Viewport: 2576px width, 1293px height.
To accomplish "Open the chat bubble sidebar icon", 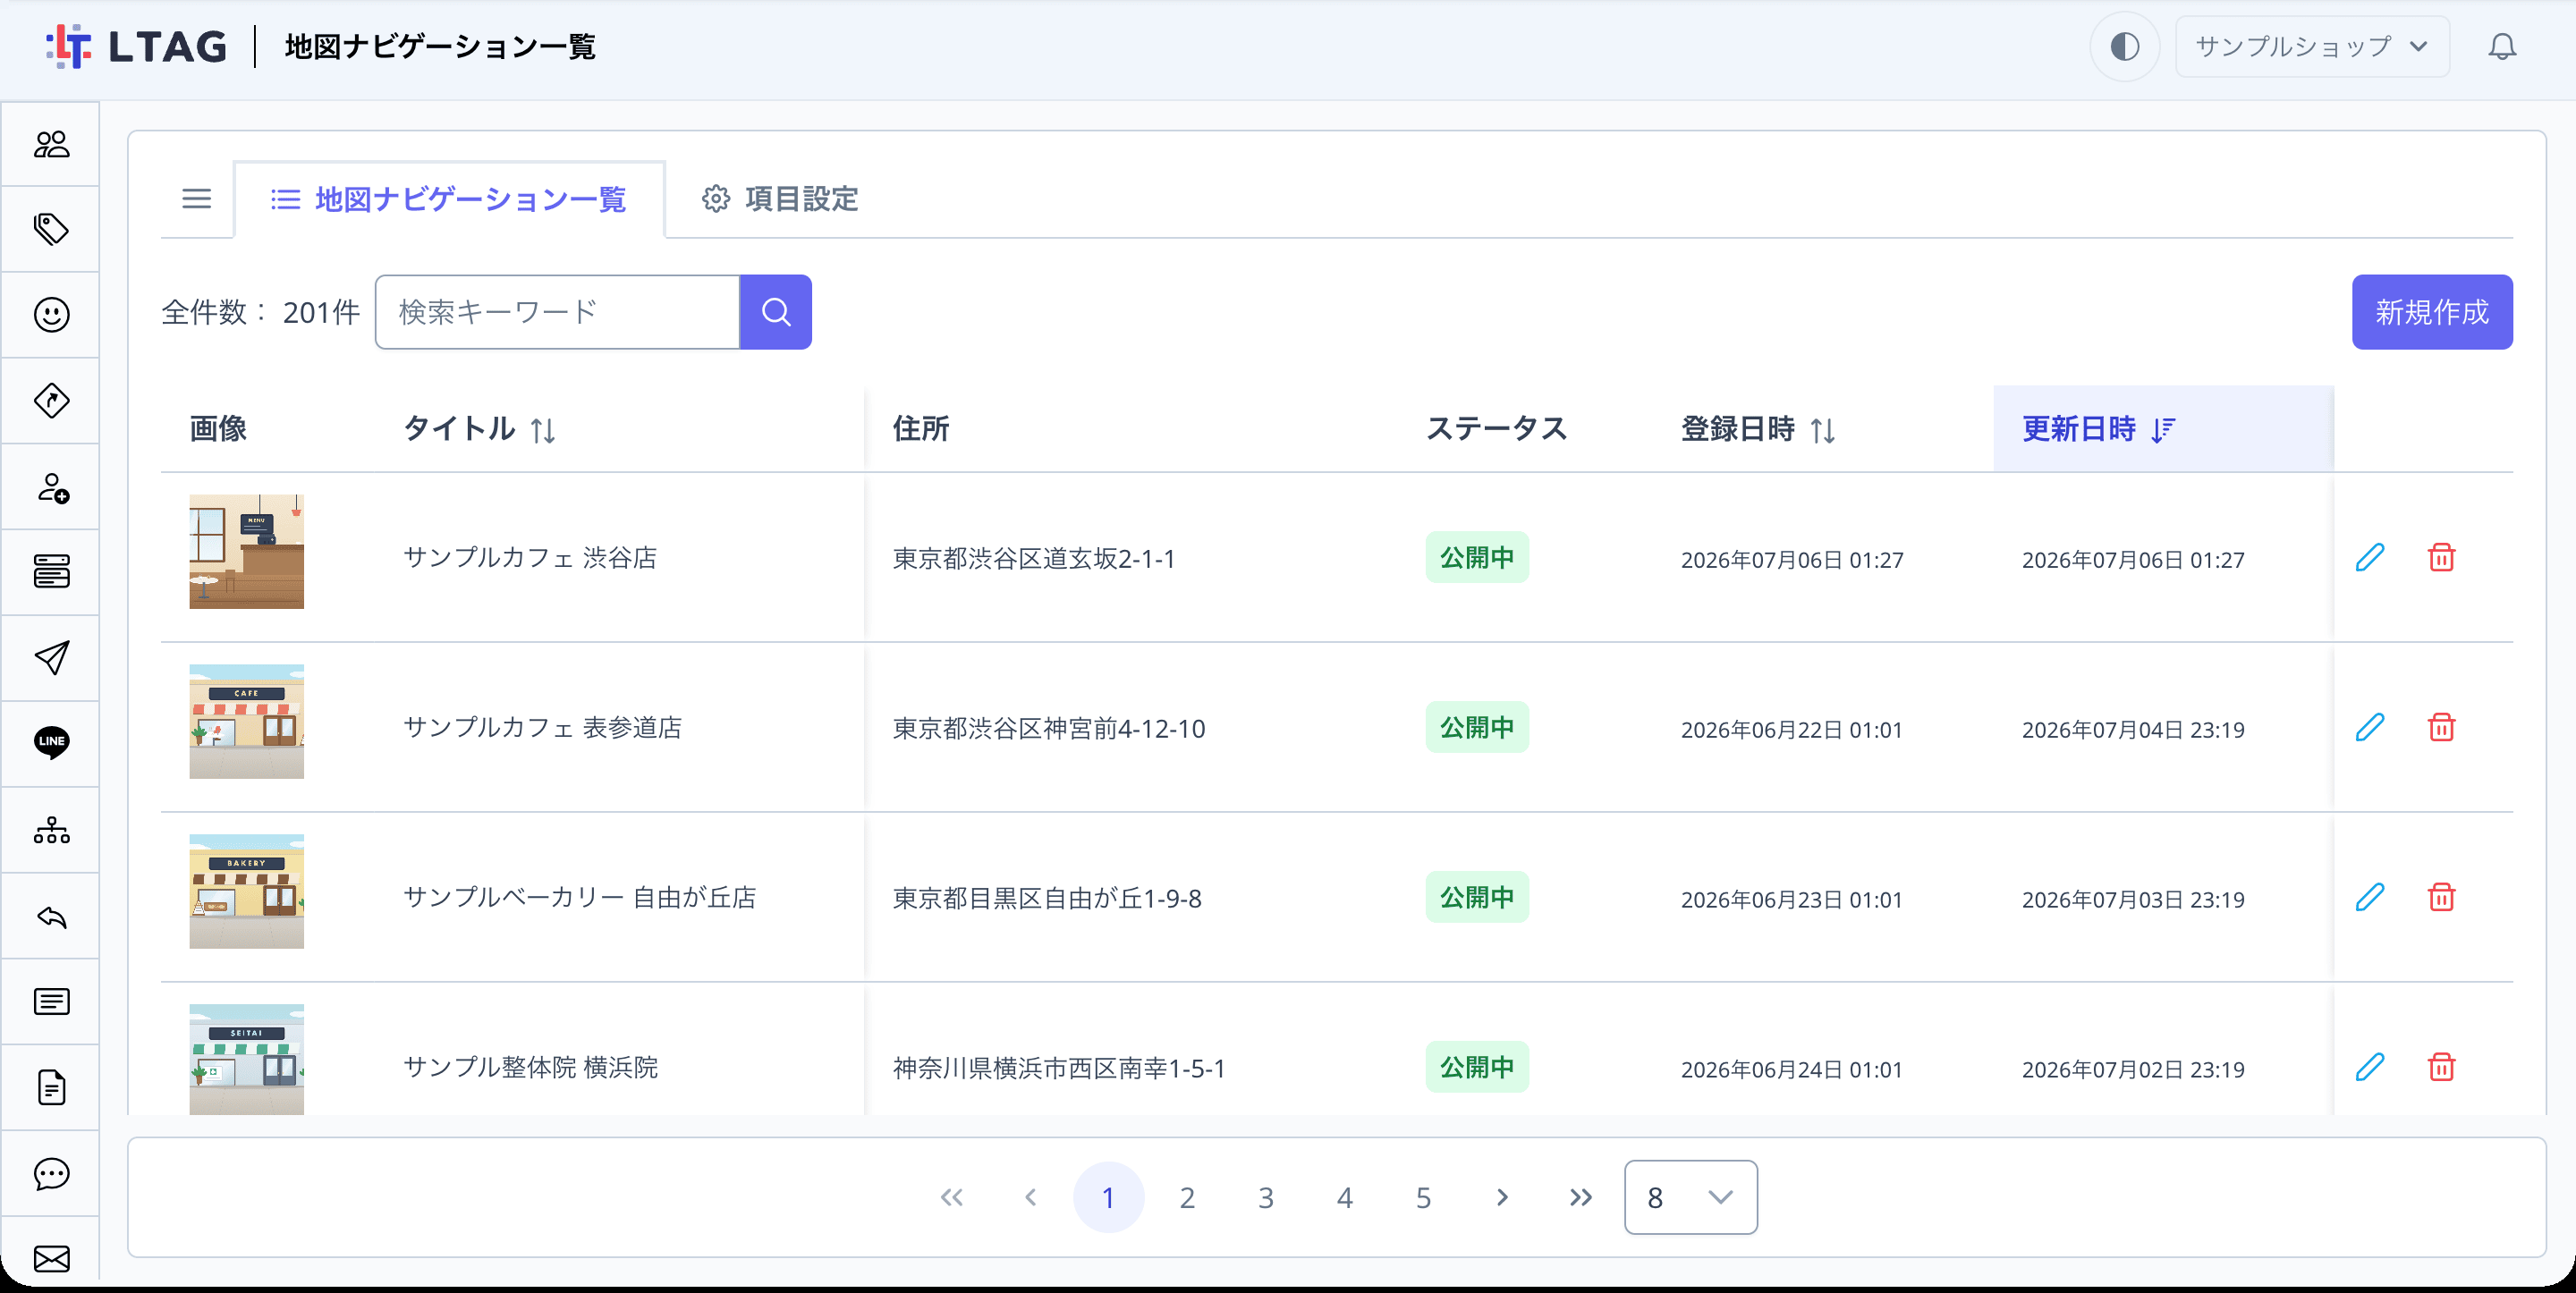I will click(x=51, y=1173).
